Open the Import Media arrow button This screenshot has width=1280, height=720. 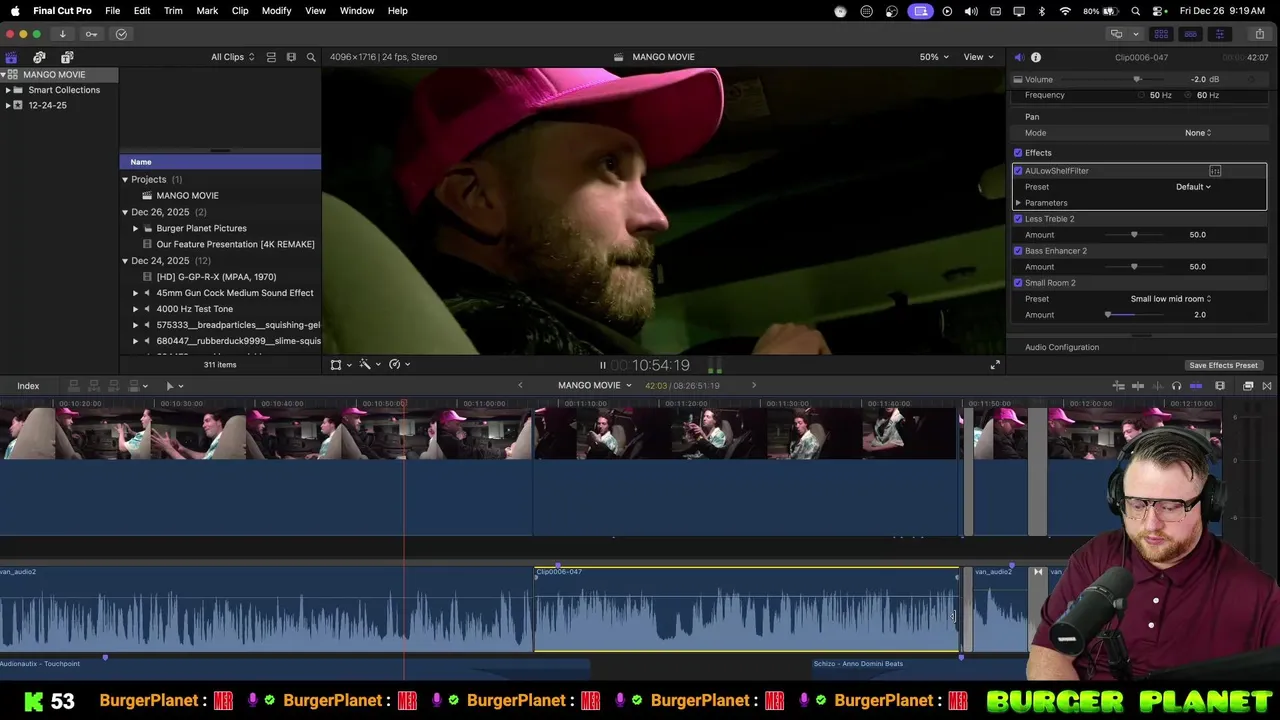coord(62,34)
